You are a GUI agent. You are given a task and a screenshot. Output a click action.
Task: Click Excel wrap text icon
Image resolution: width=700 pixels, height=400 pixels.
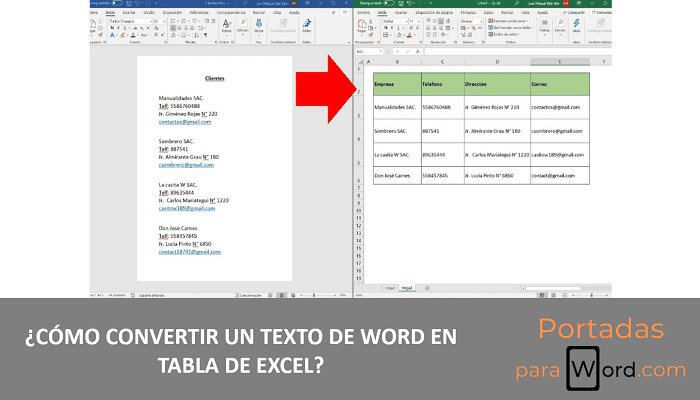click(448, 21)
